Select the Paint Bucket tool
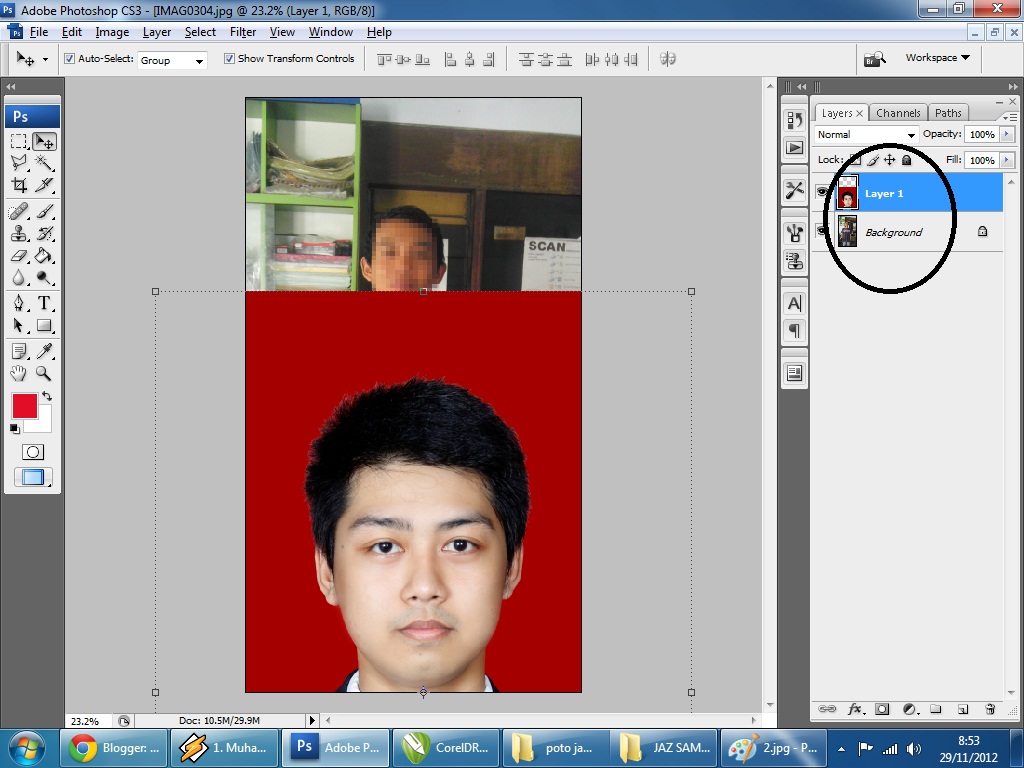1024x768 pixels. point(44,255)
